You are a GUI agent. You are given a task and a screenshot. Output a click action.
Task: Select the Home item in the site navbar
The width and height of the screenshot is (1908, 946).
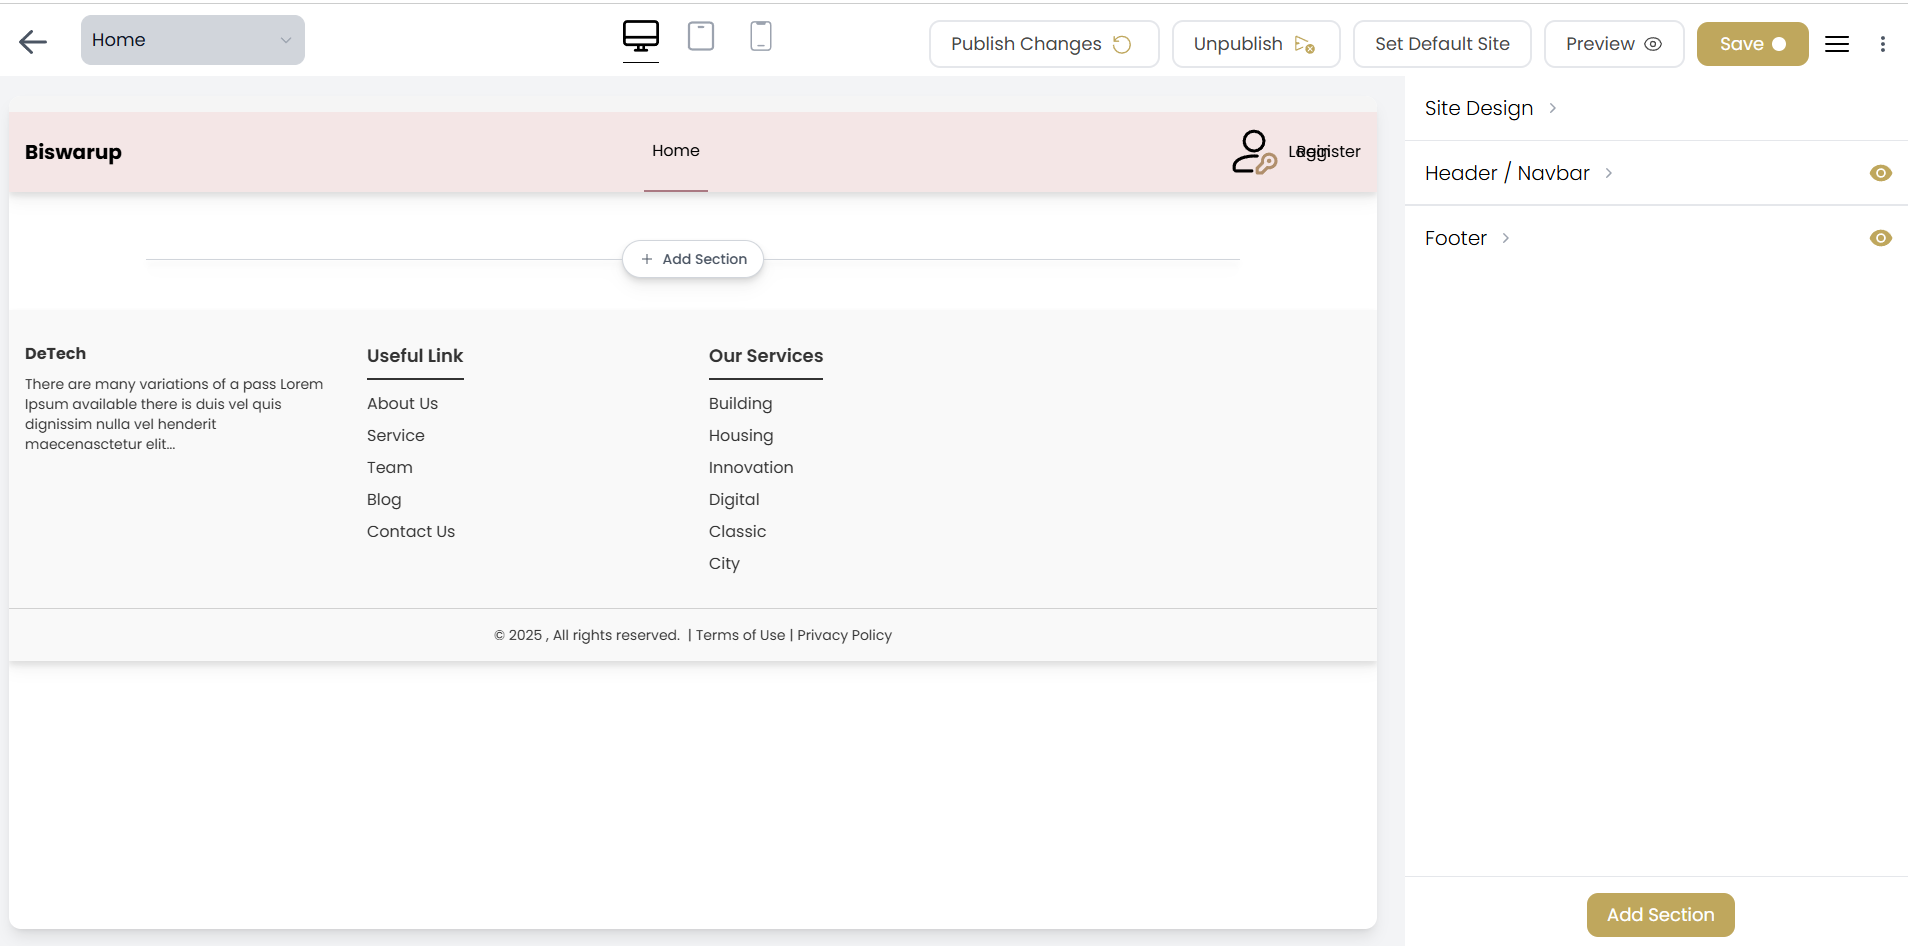pyautogui.click(x=675, y=151)
